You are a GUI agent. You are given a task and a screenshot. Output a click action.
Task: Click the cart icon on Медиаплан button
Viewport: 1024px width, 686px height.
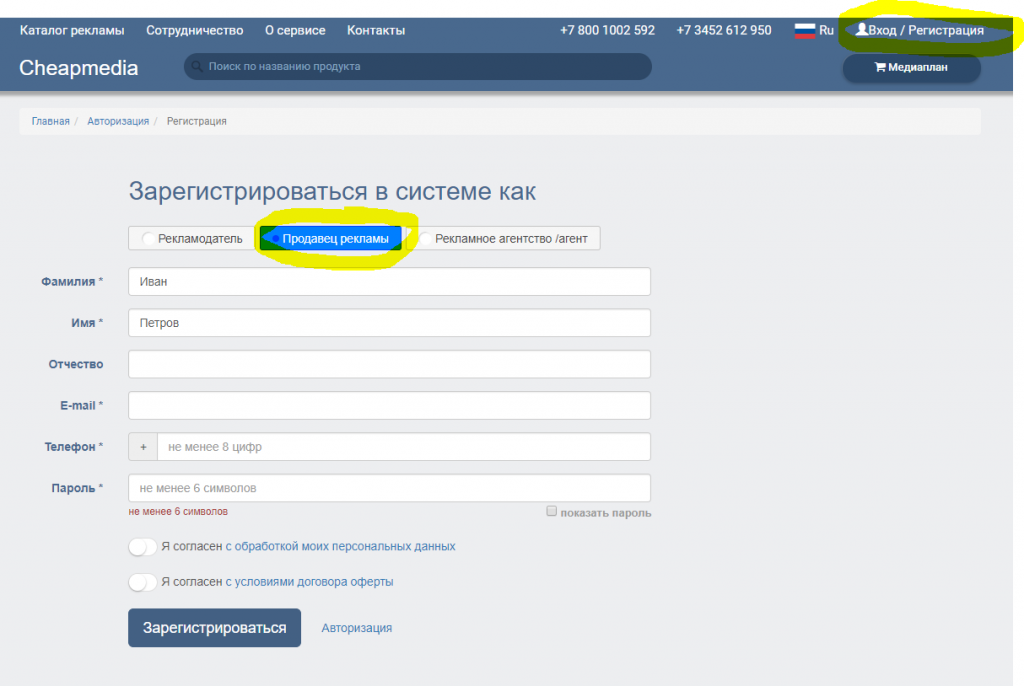pos(880,68)
